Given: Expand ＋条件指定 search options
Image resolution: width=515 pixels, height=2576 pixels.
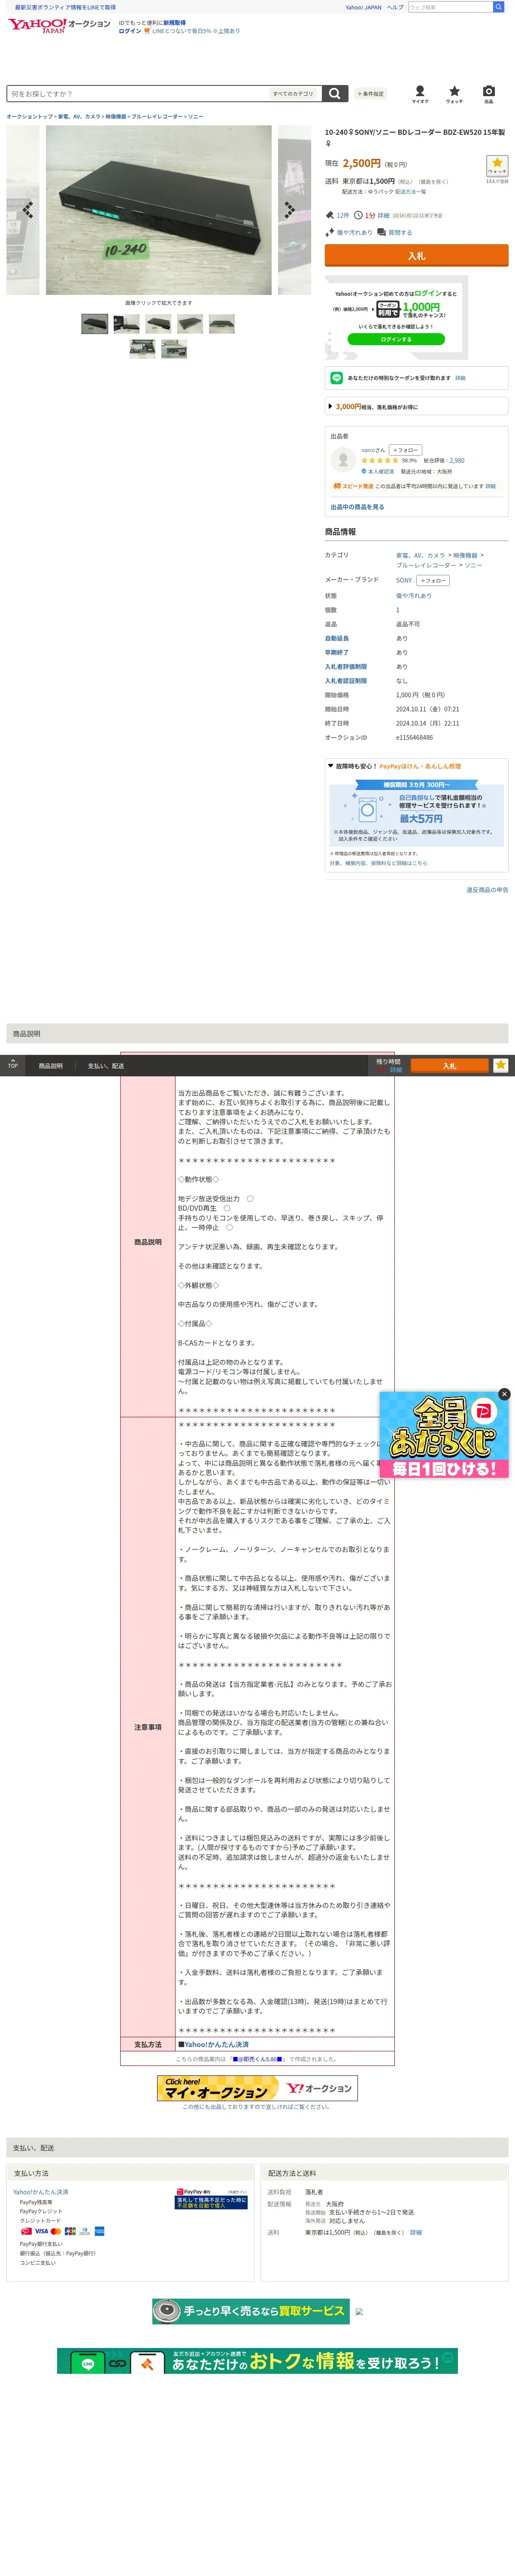Looking at the screenshot, I should coord(371,94).
